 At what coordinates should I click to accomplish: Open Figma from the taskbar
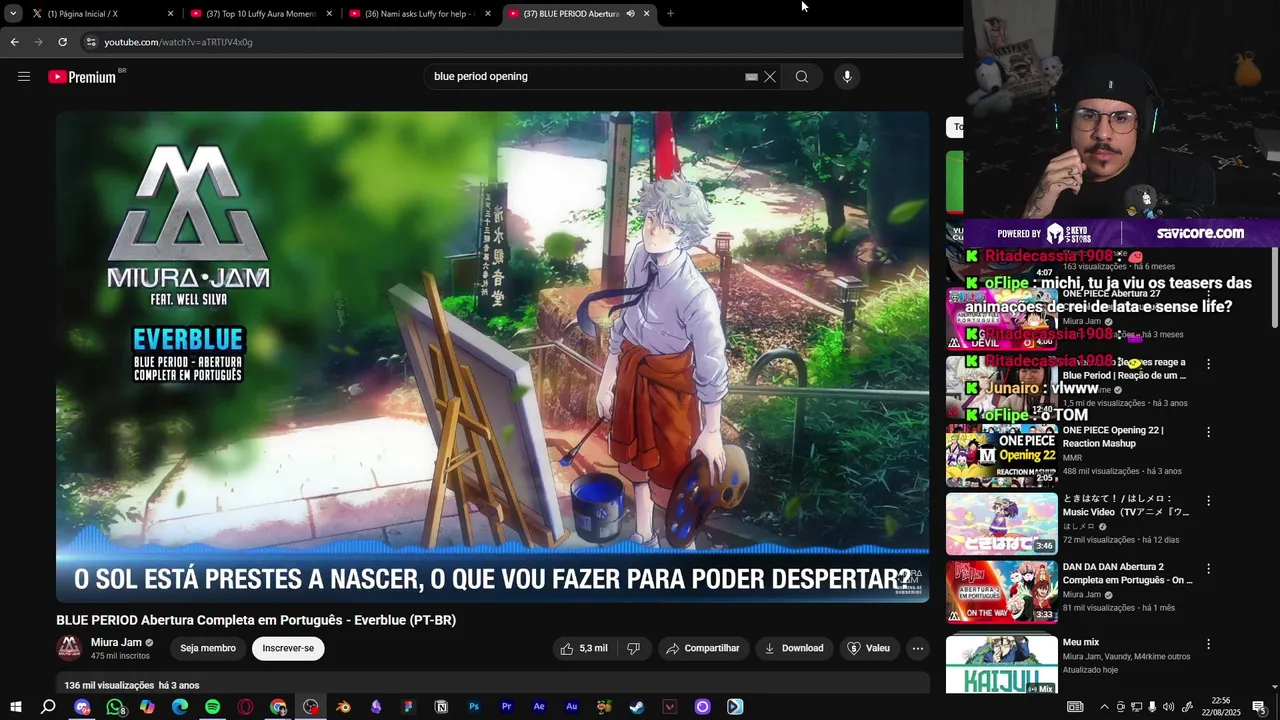tap(408, 706)
